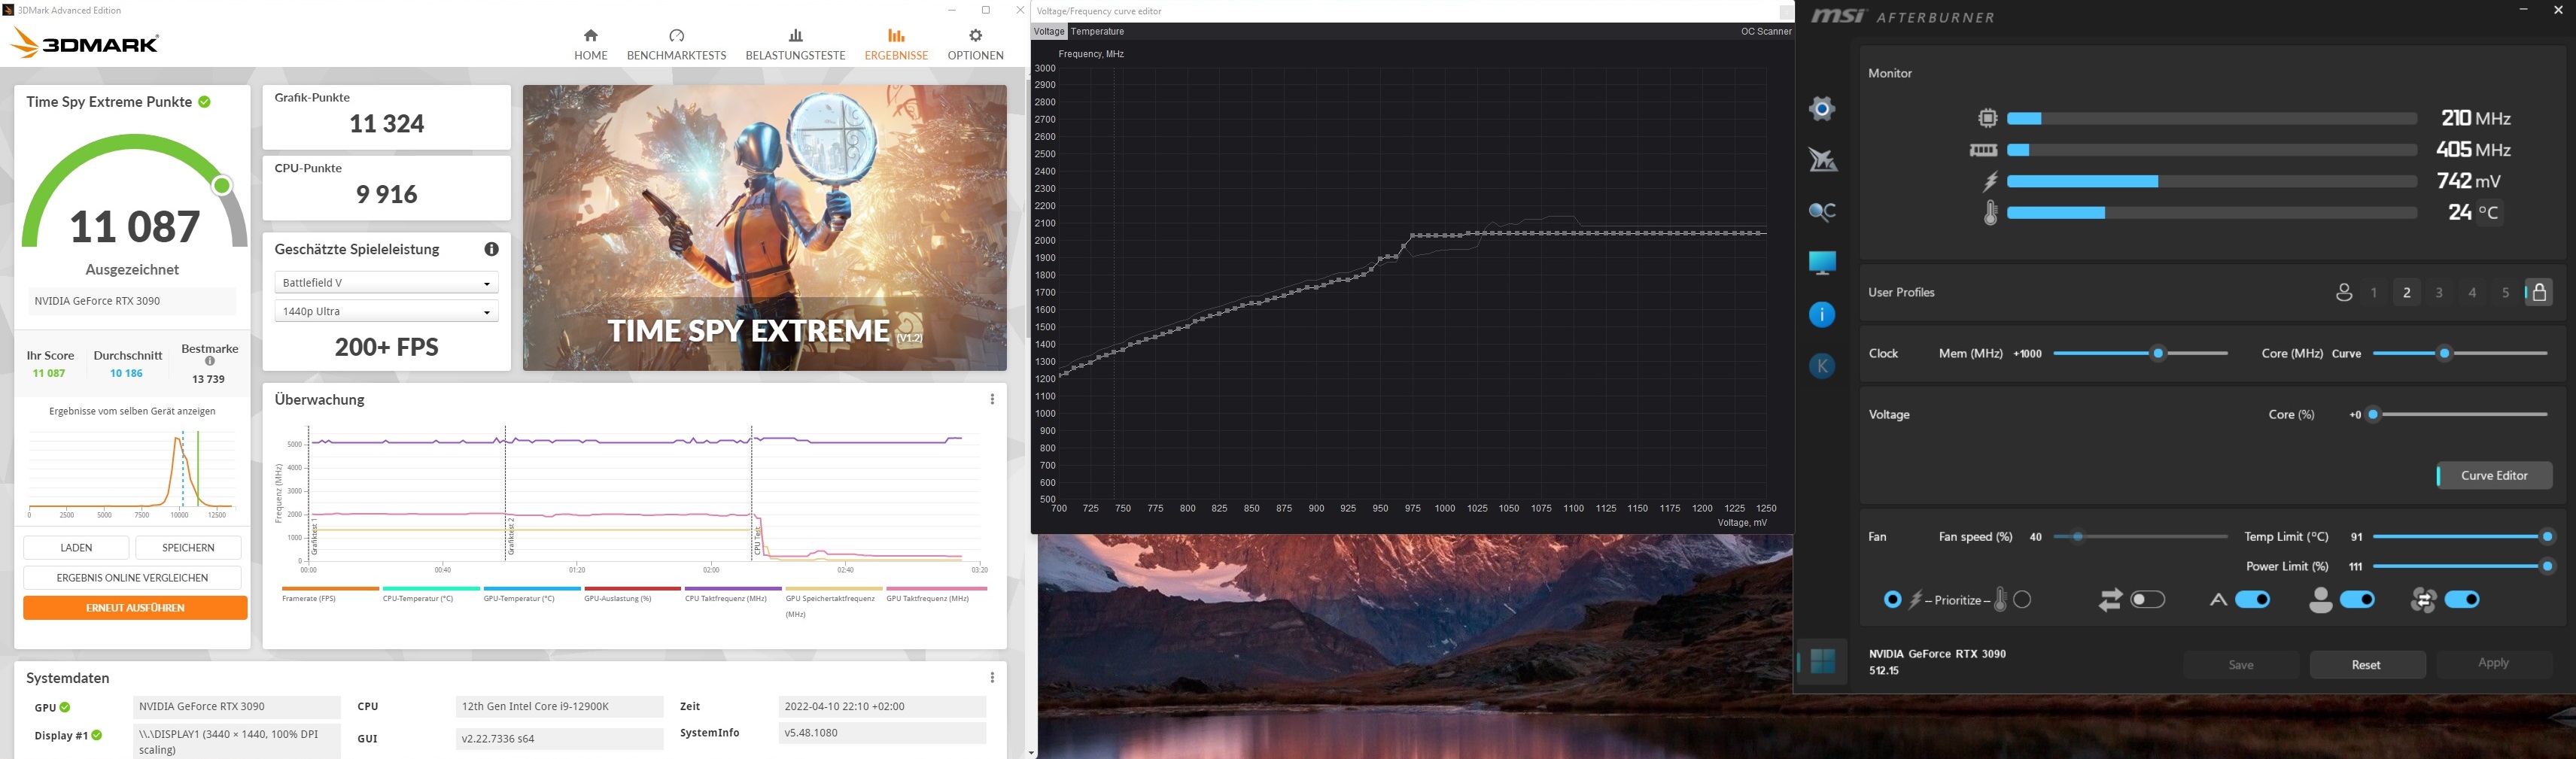Click the Mem (MHz) clock slider handle
Viewport: 2576px width, 759px height.
pos(2158,353)
